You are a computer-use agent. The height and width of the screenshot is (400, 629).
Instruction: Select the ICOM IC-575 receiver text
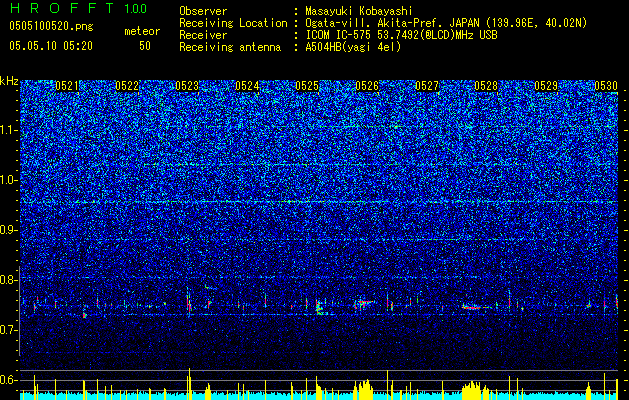point(401,35)
